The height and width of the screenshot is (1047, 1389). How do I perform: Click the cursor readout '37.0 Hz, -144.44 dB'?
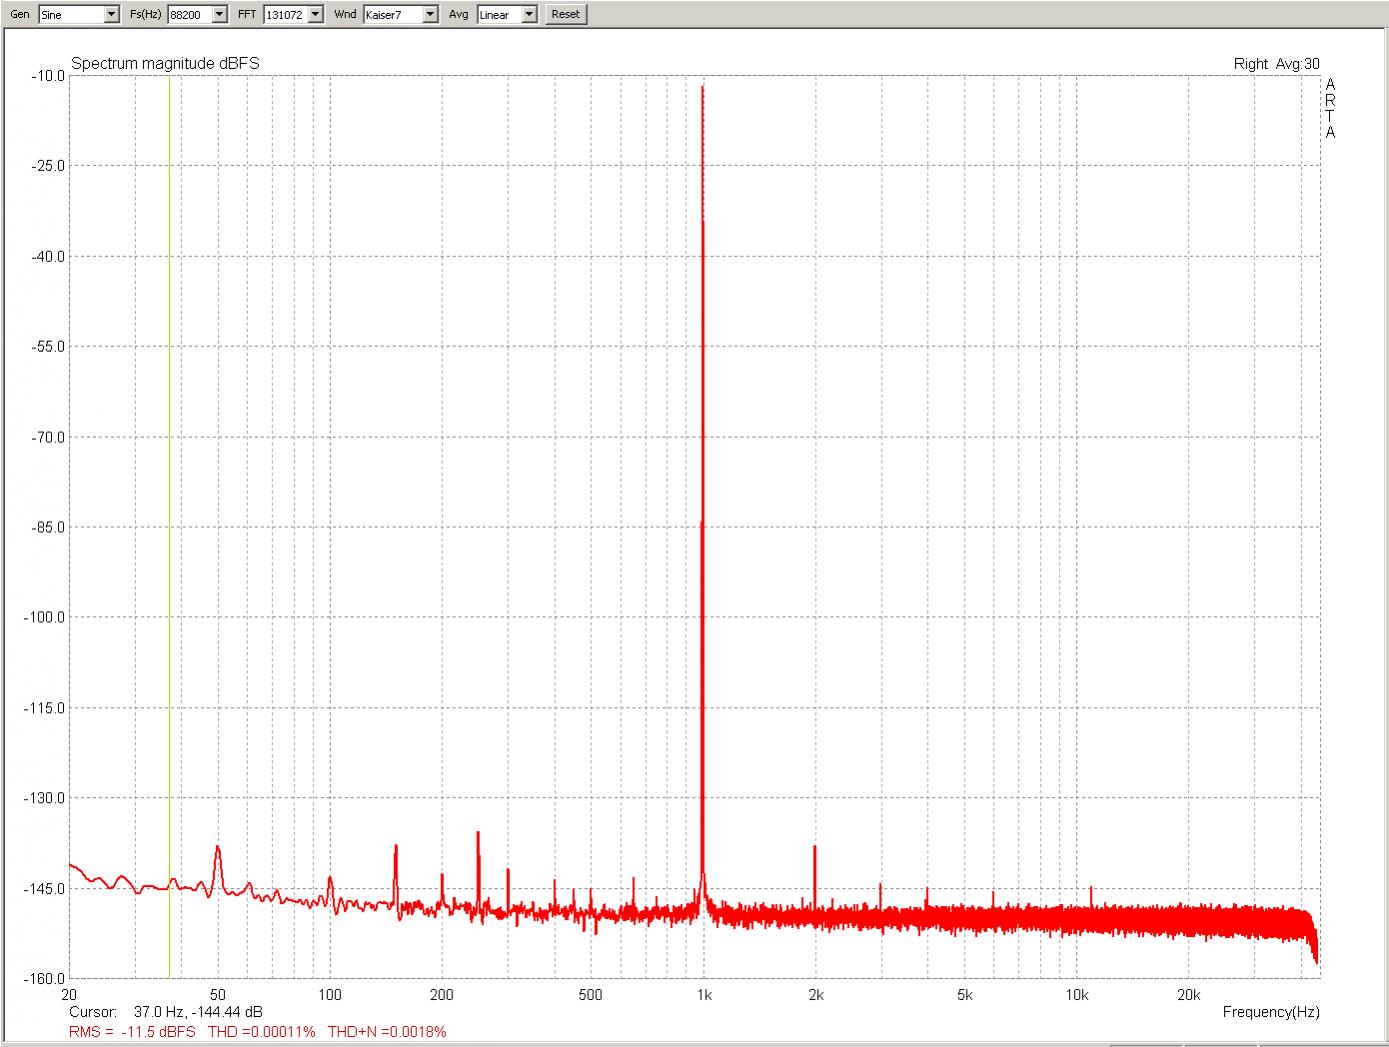pyautogui.click(x=198, y=1012)
